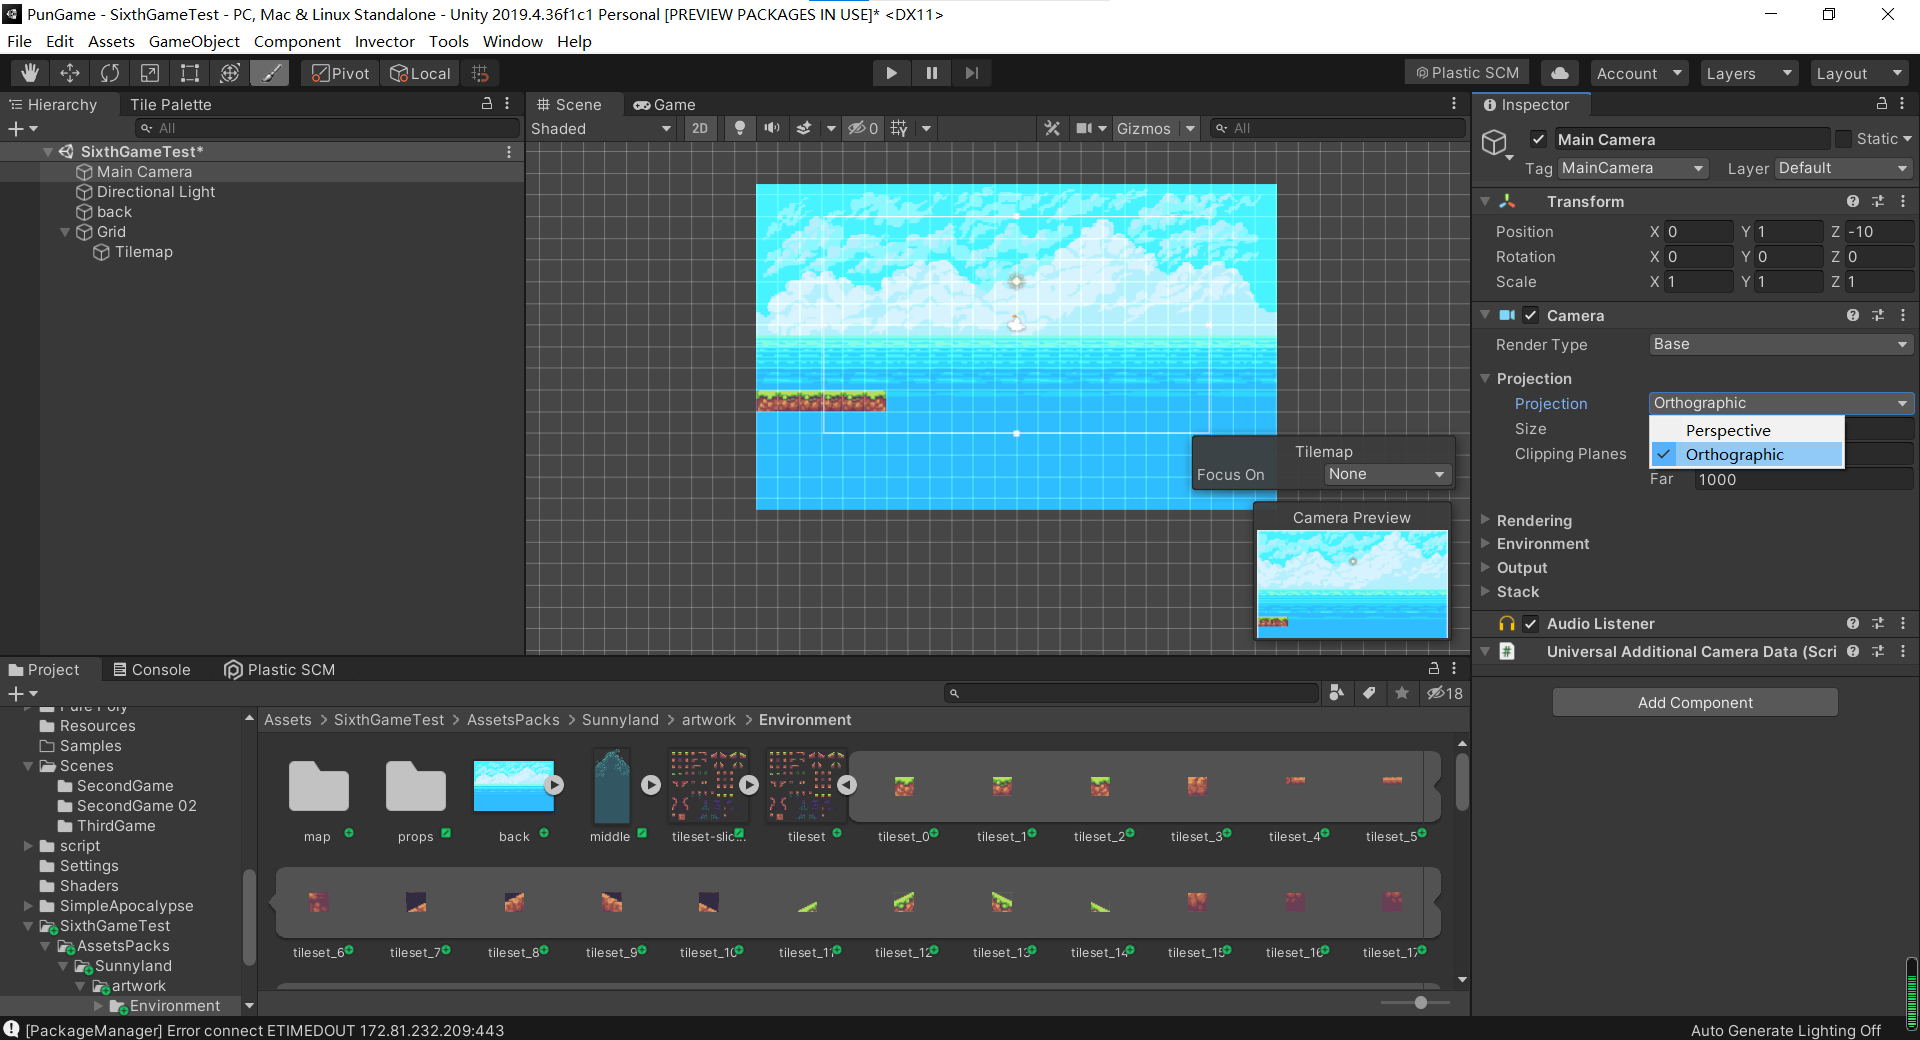1920x1040 pixels.
Task: Open Render Type Base dropdown
Action: (x=1780, y=344)
